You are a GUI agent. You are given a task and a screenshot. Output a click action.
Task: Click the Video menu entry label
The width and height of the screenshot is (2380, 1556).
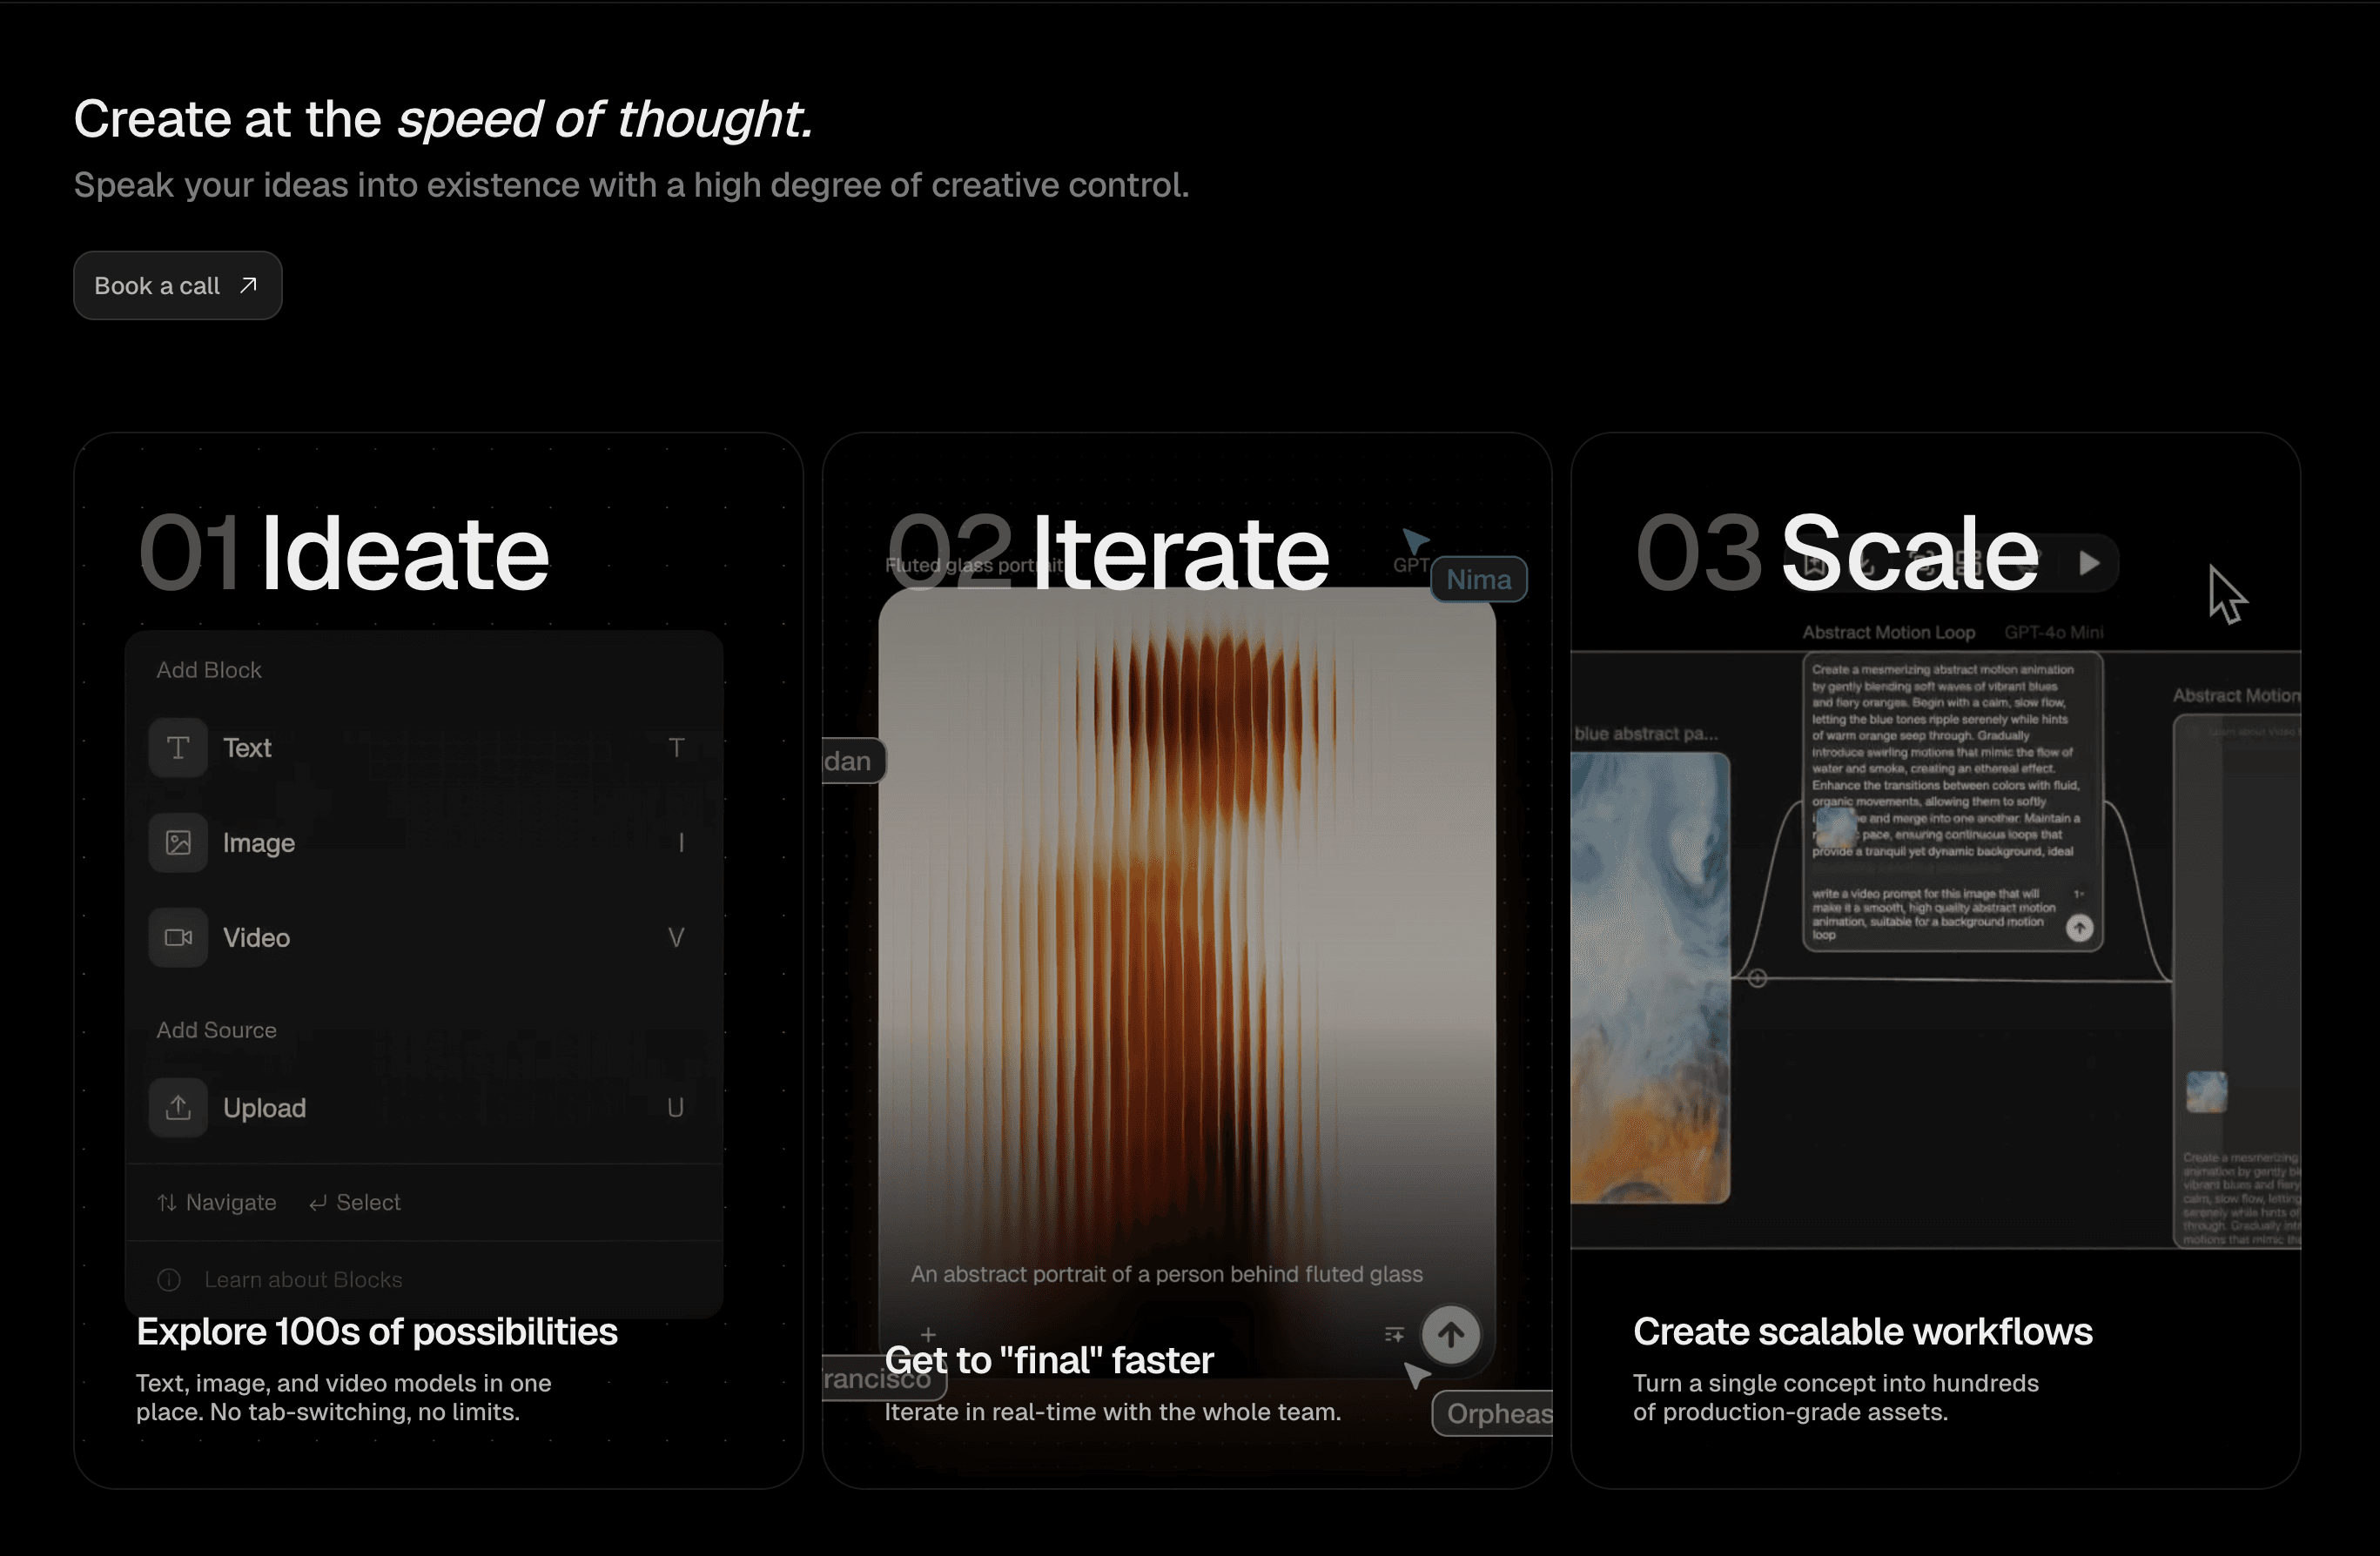pos(256,938)
